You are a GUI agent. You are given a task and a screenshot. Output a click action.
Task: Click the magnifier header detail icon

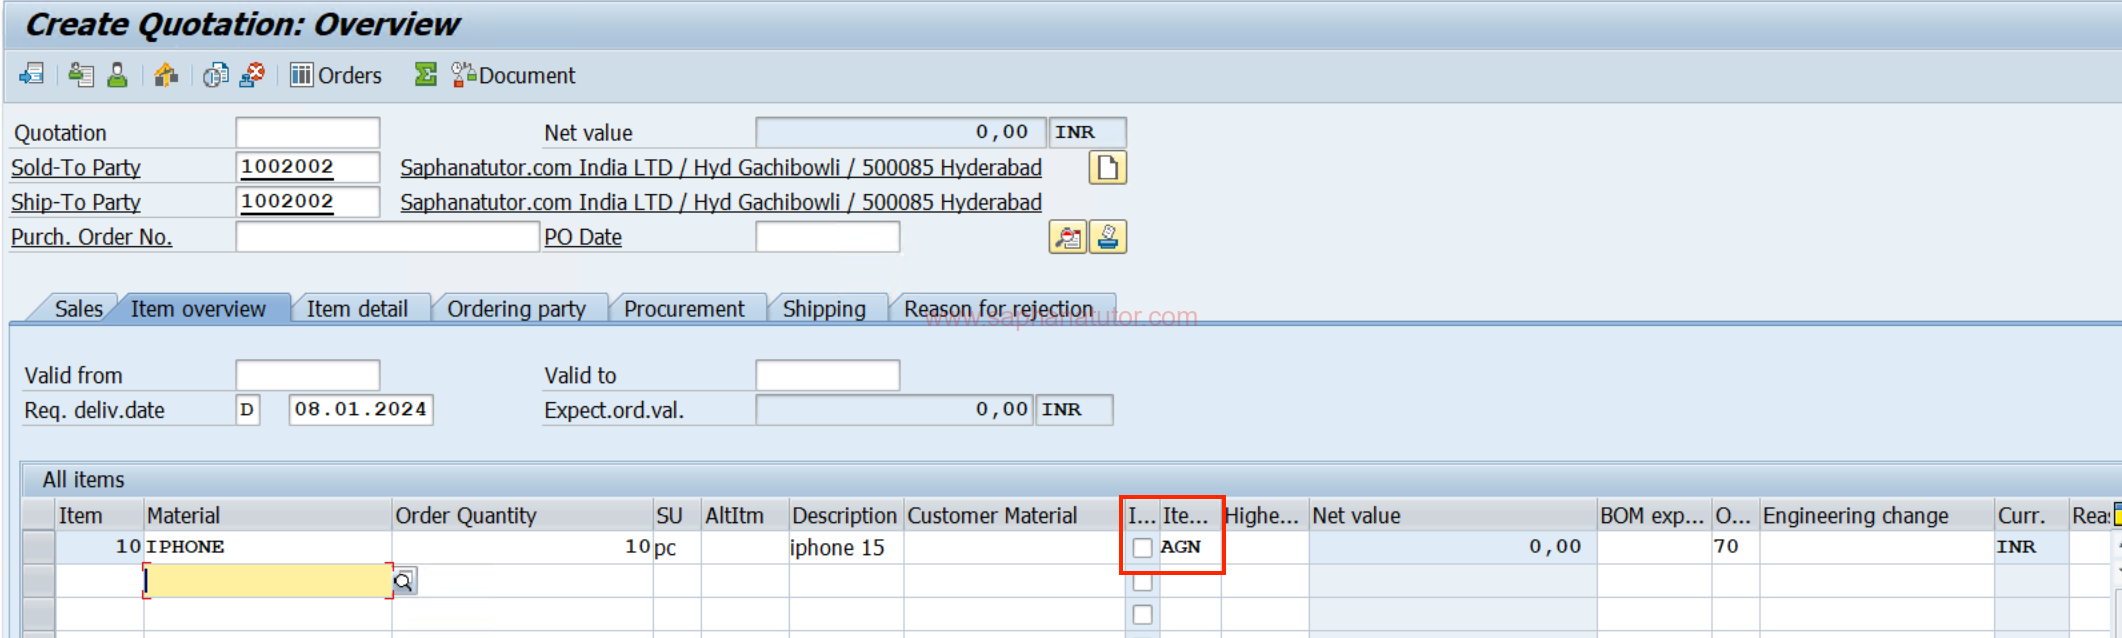click(1068, 237)
